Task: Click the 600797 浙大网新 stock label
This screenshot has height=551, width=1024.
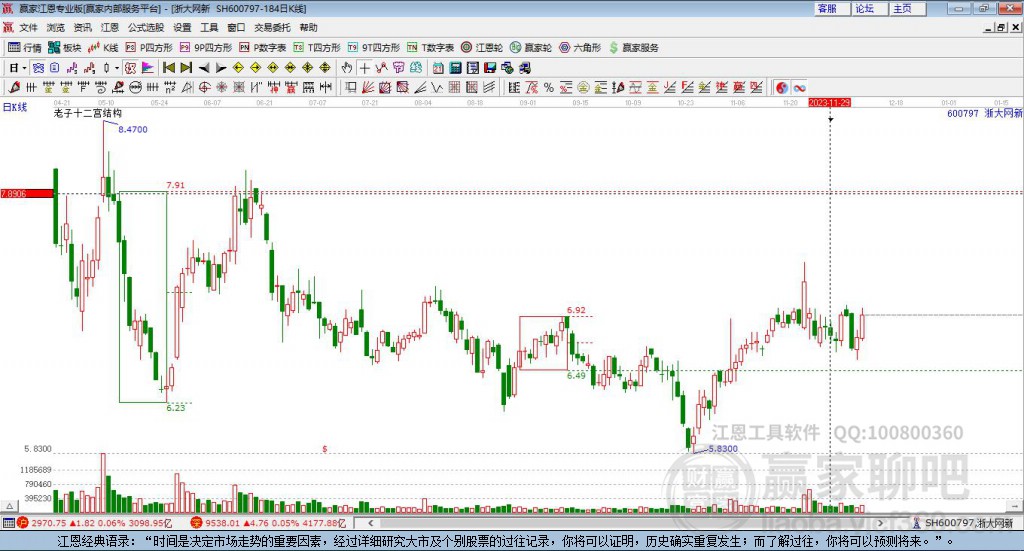Action: pyautogui.click(x=984, y=113)
